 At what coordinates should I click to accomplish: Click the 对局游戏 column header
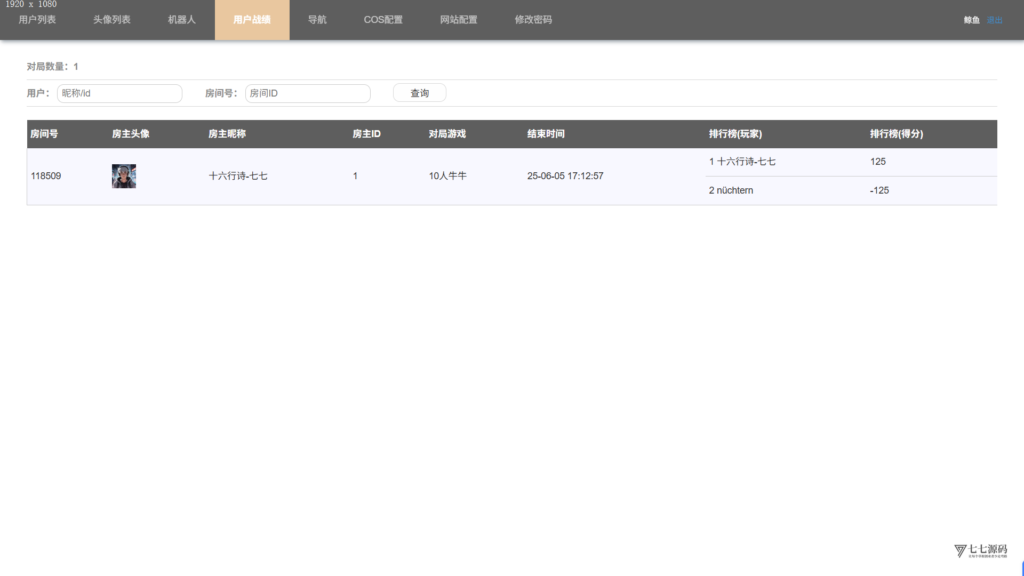click(x=447, y=134)
